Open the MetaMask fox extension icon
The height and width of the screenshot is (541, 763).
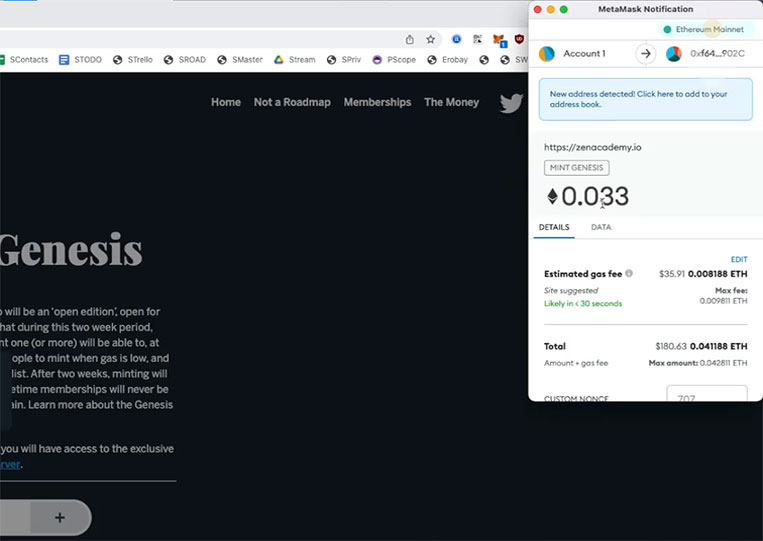pyautogui.click(x=499, y=40)
